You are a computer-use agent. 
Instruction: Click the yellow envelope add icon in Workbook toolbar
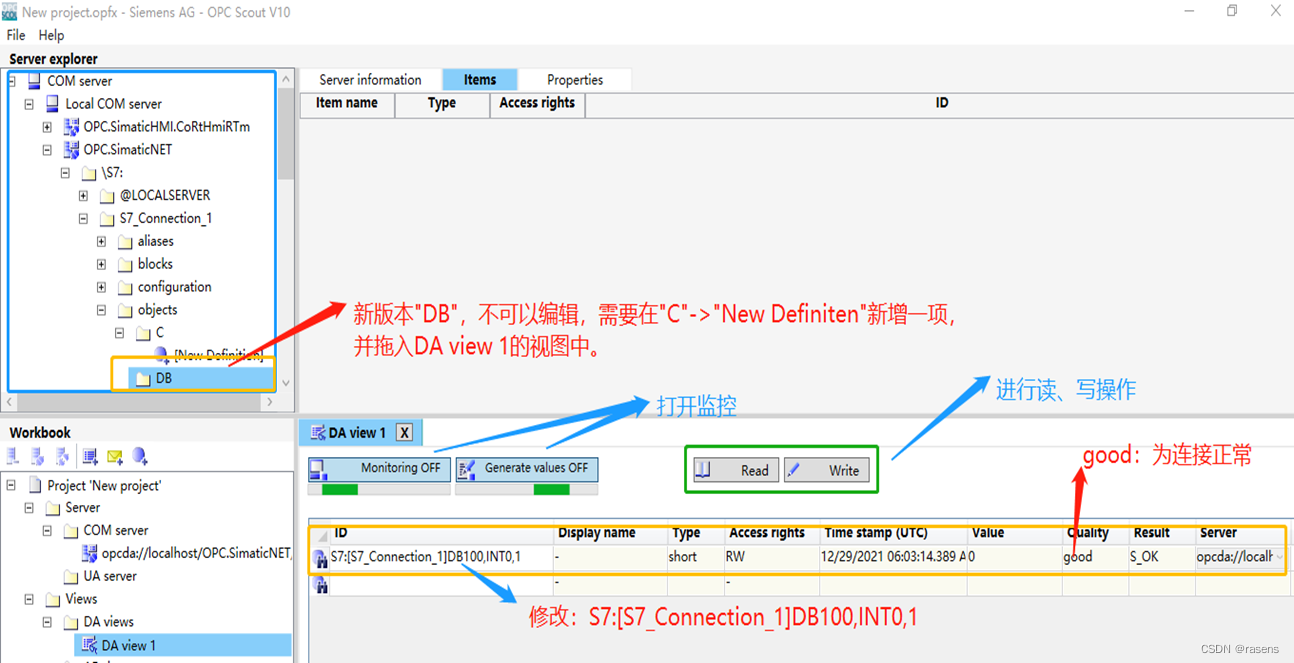click(x=115, y=457)
